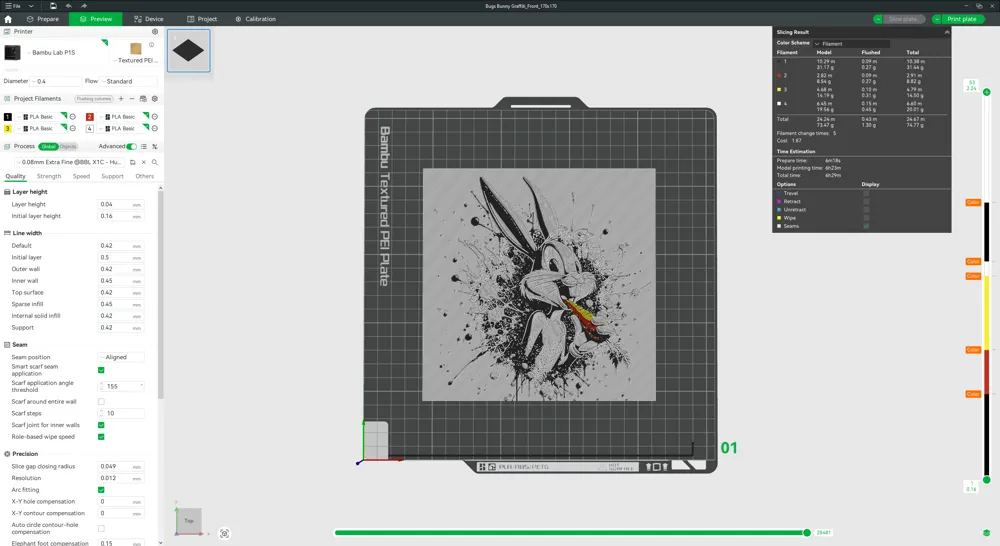Open the Color Scheme Filament dropdown
Image resolution: width=1000 pixels, height=546 pixels.
tap(851, 43)
